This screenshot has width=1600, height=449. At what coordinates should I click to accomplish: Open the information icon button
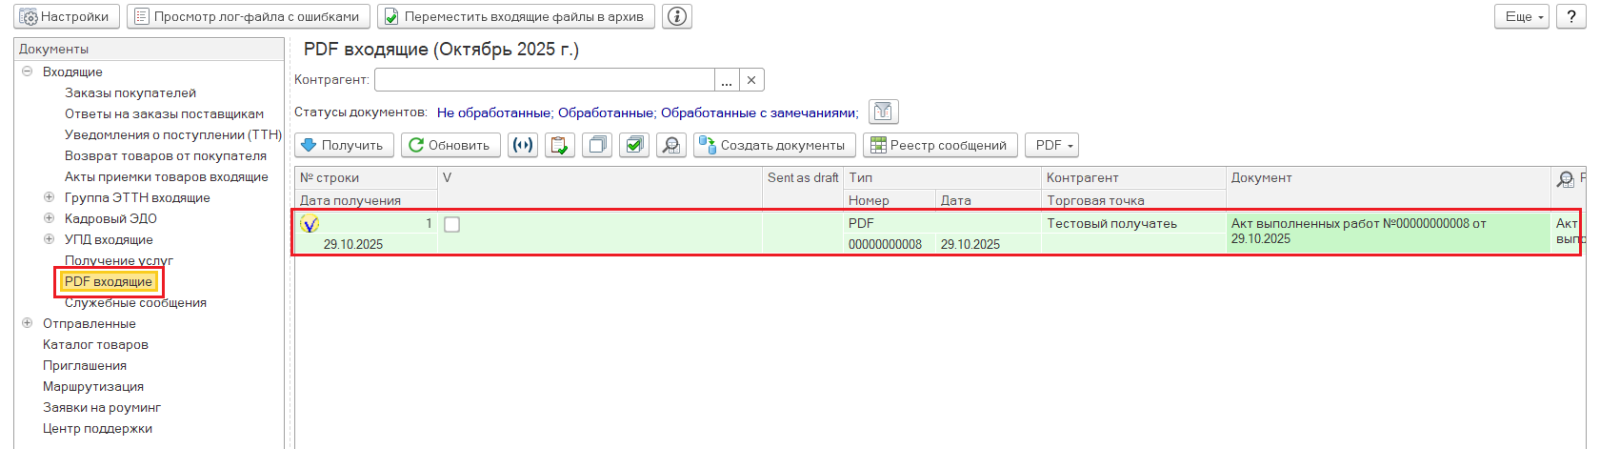pos(678,17)
